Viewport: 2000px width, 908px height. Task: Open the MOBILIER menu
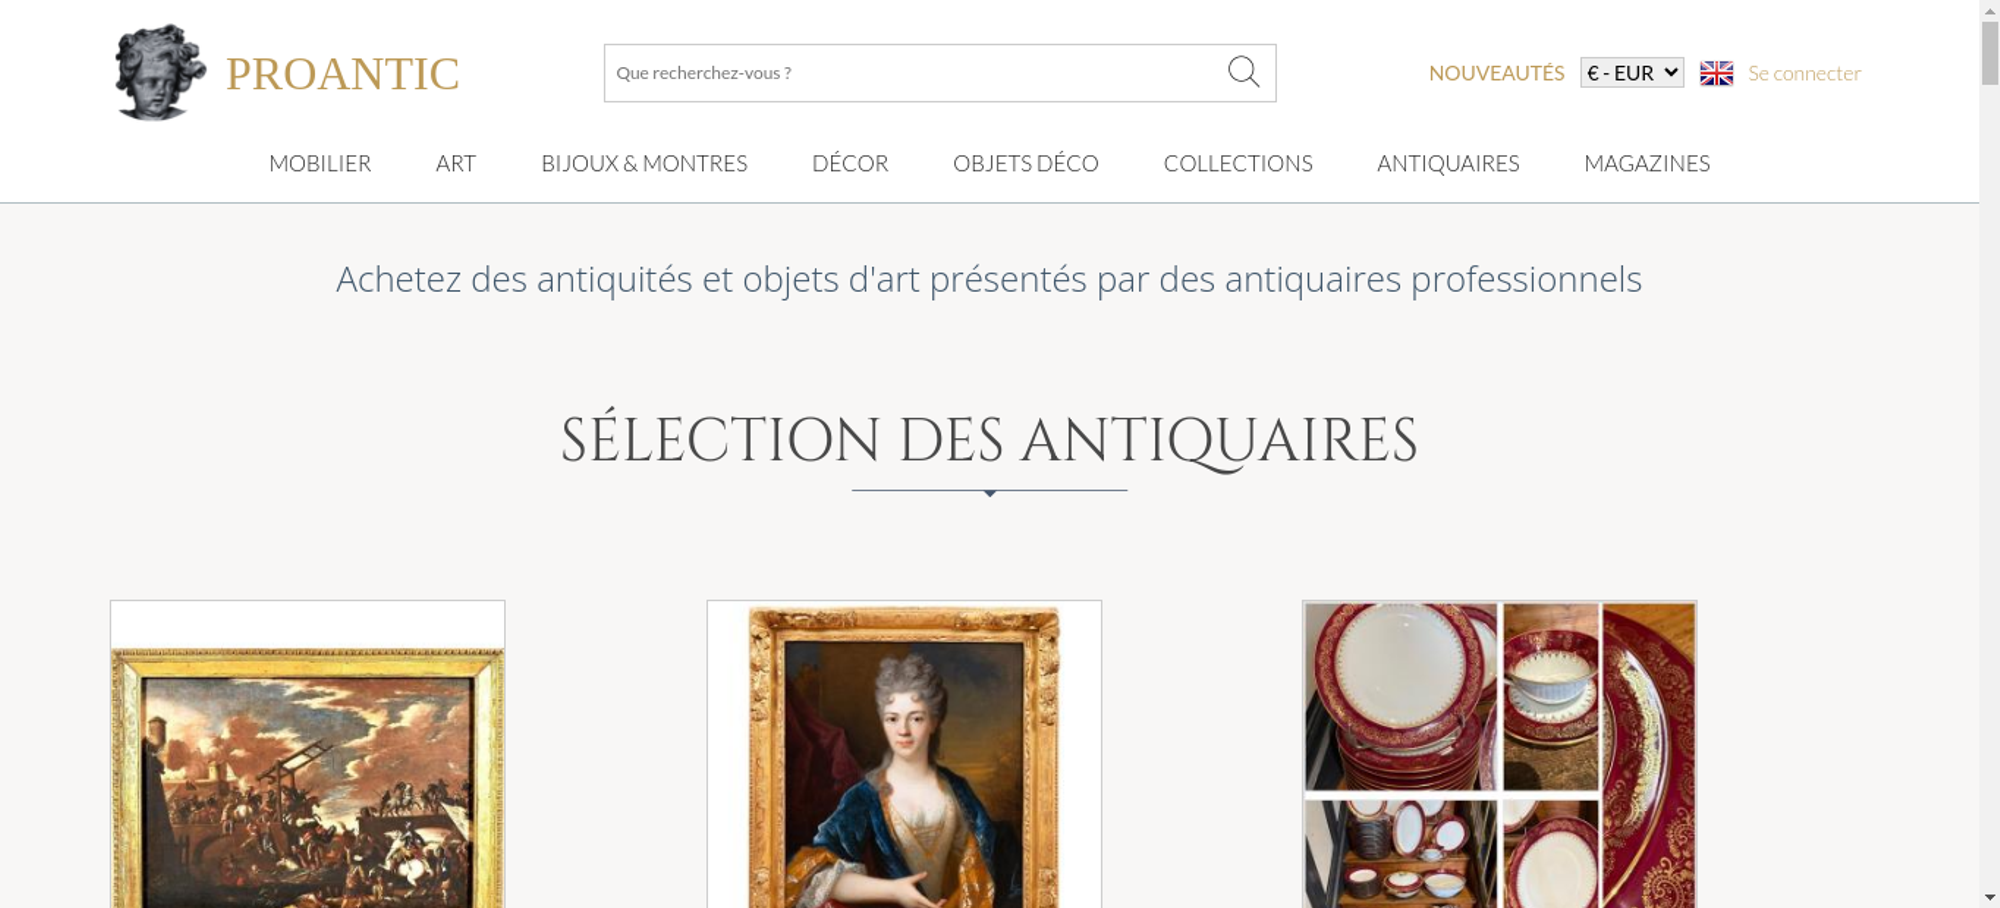tap(320, 163)
